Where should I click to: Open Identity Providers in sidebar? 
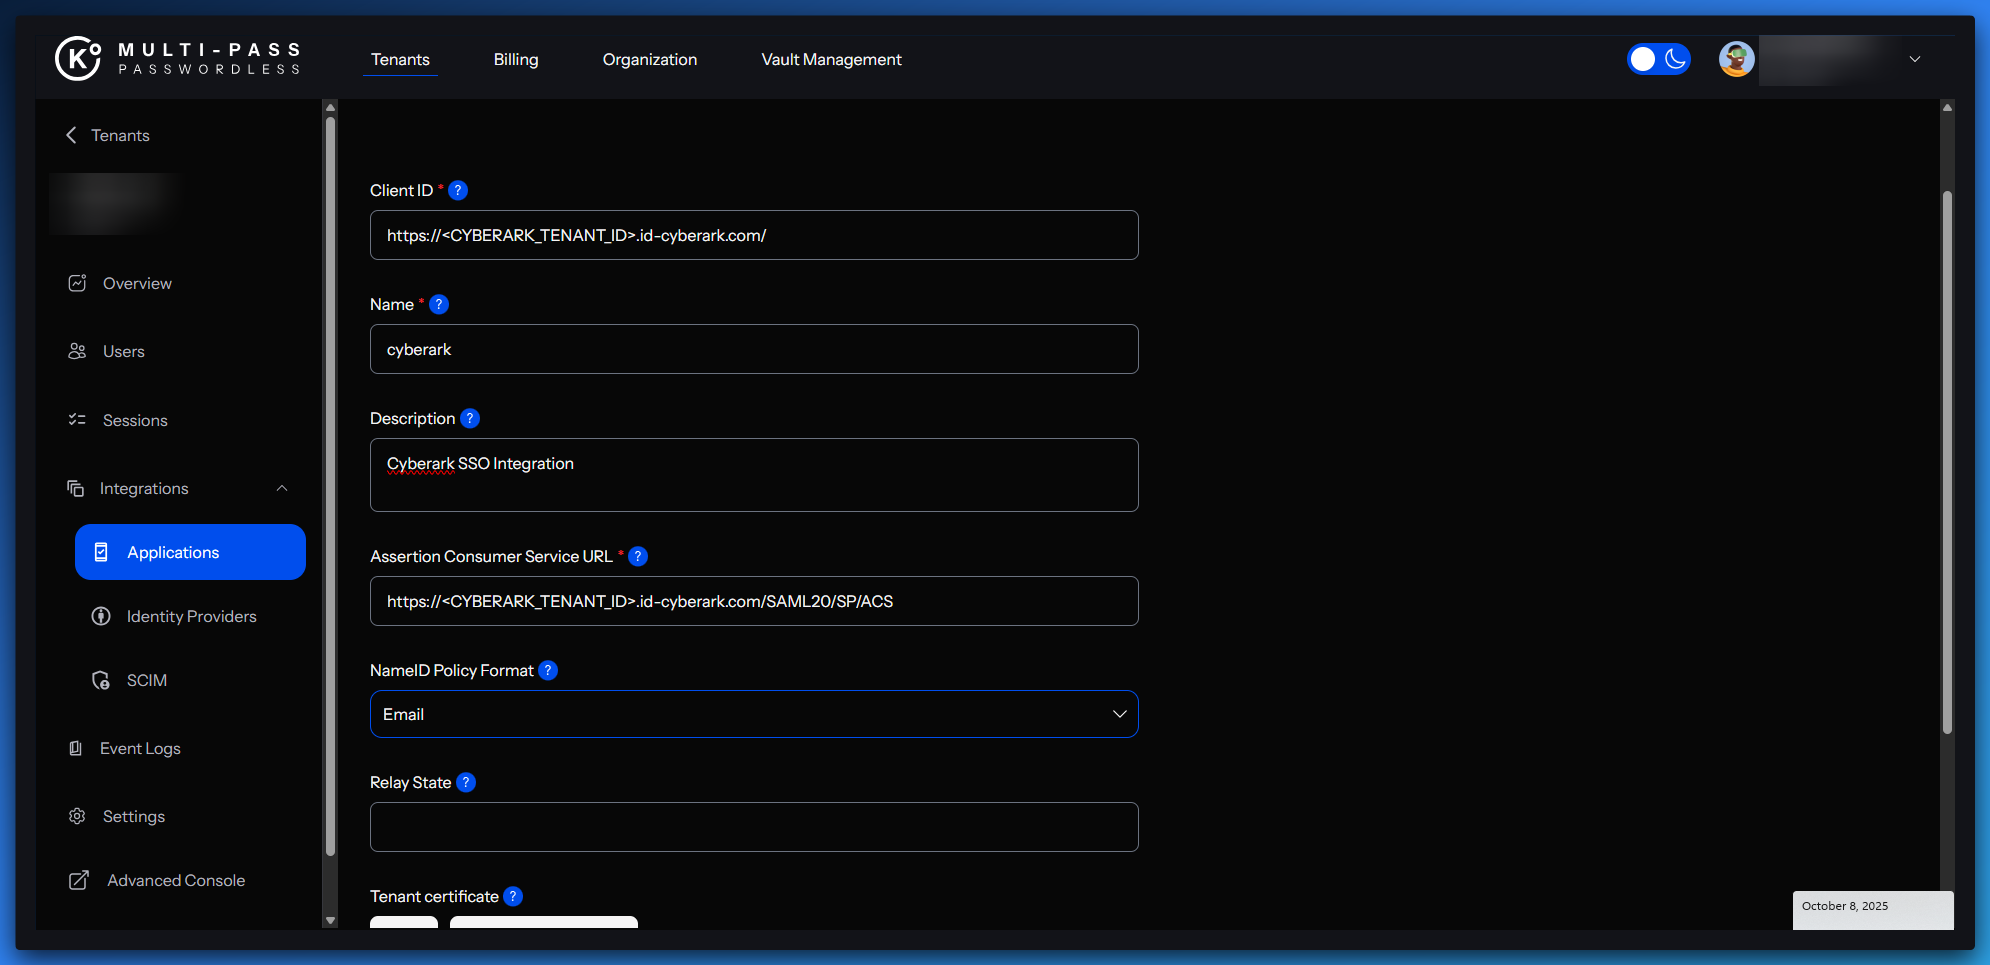(x=191, y=616)
